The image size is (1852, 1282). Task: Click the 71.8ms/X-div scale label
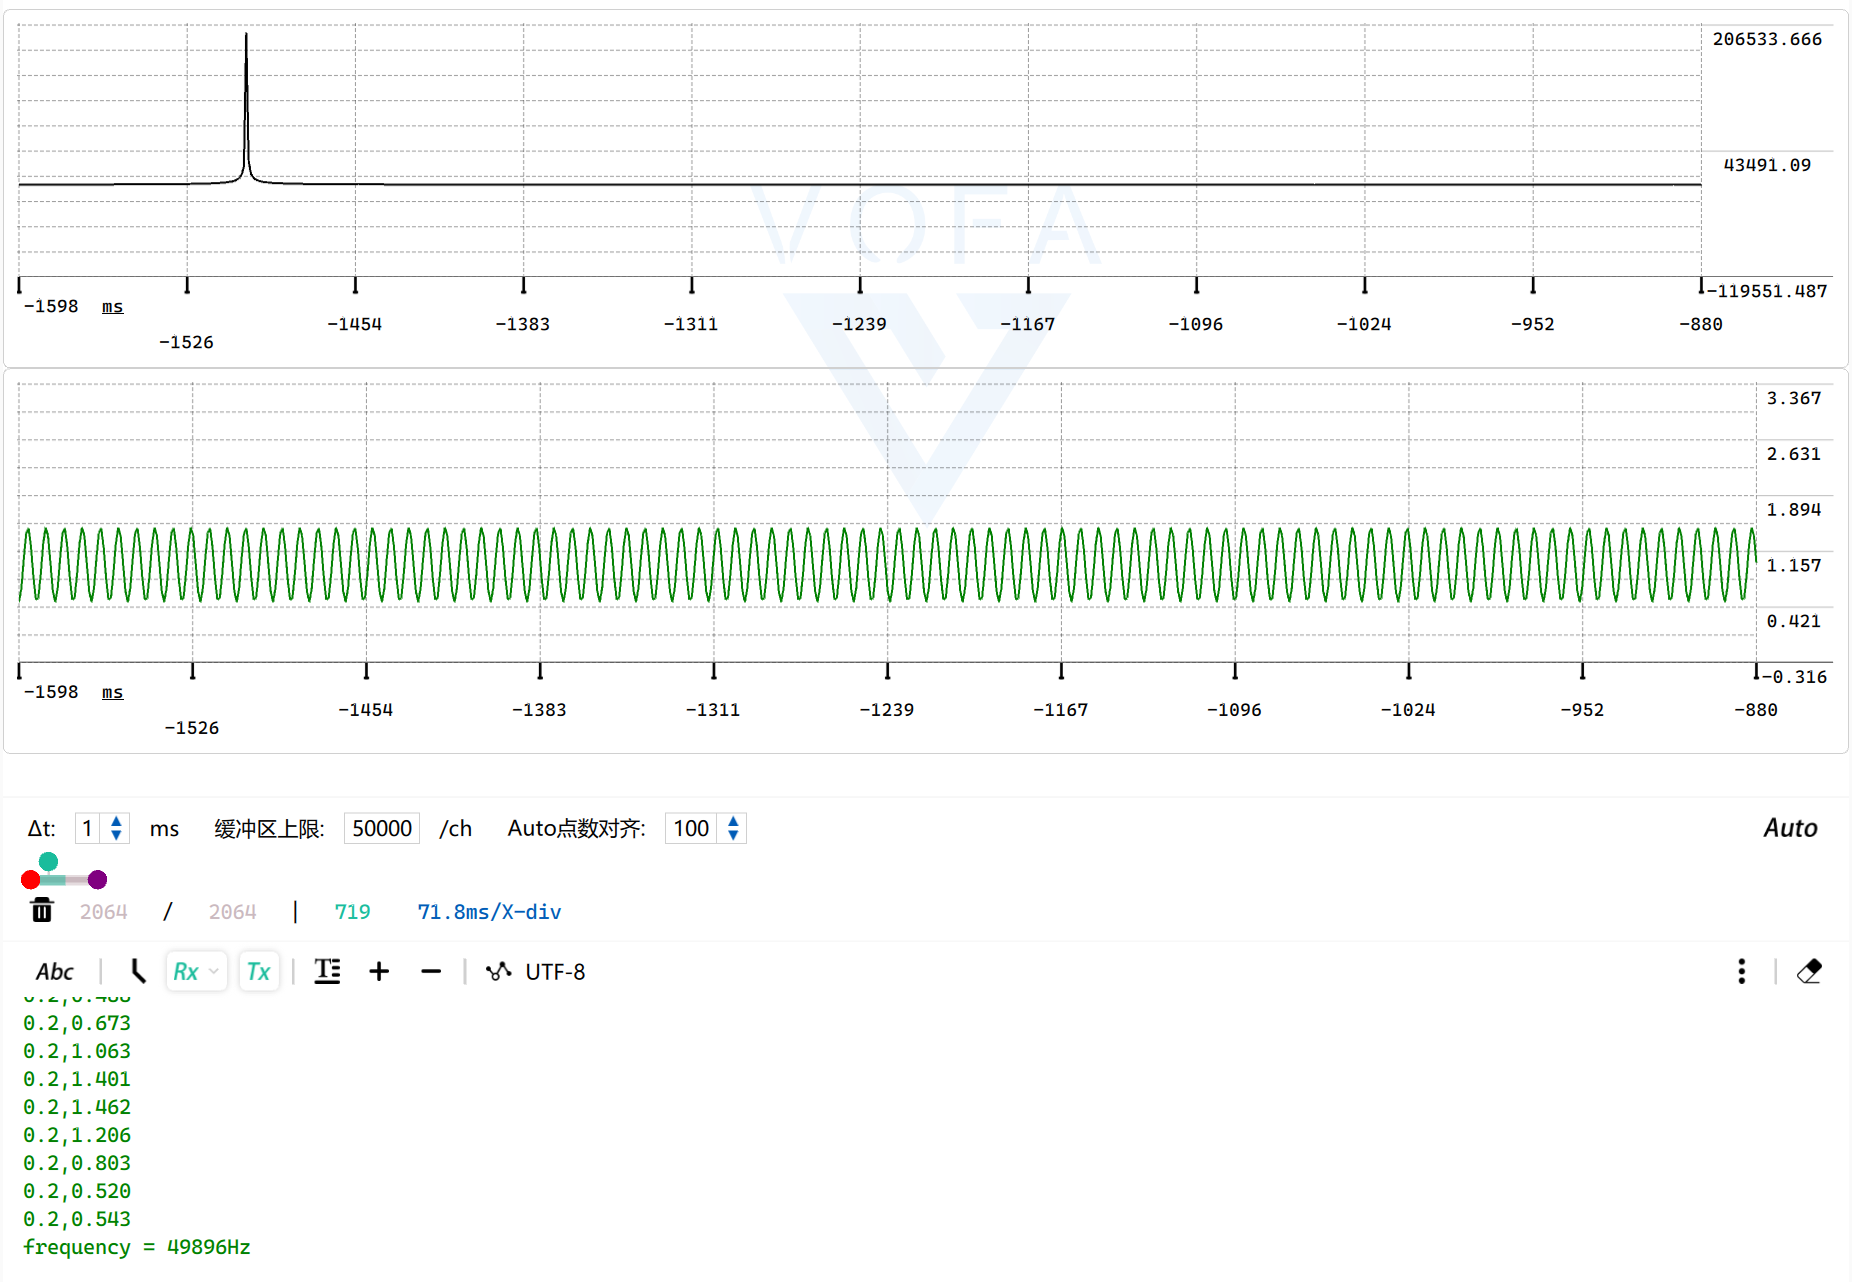point(489,911)
